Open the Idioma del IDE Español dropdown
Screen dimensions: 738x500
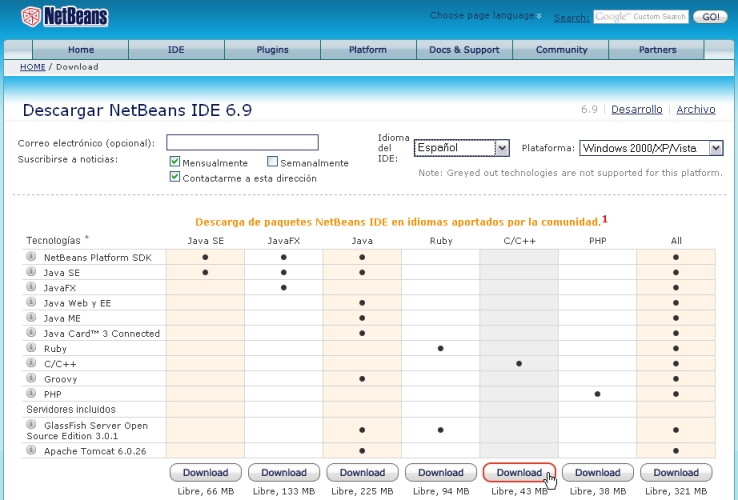tap(462, 148)
